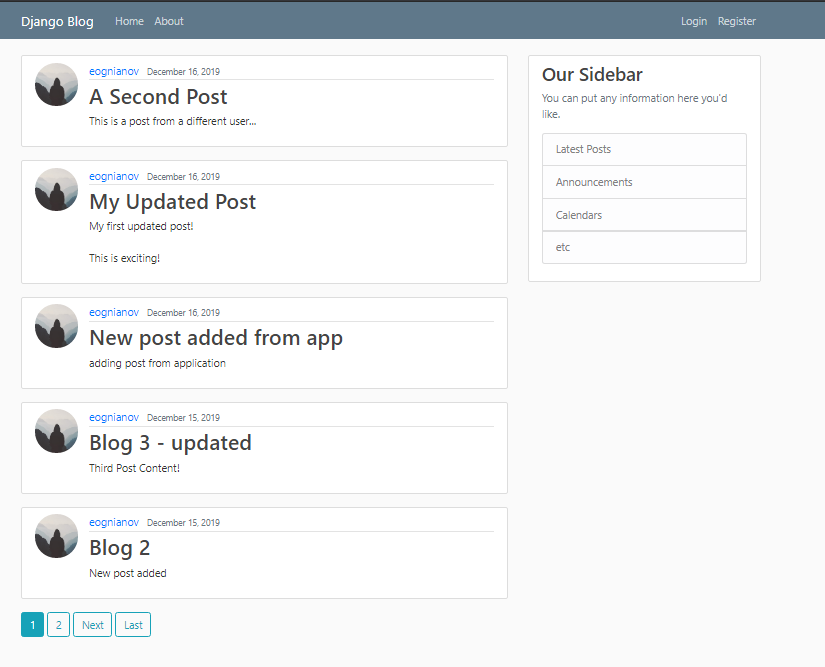Viewport: 825px width, 667px height.
Task: Click avatar image of A Second Post
Action: coord(56,84)
